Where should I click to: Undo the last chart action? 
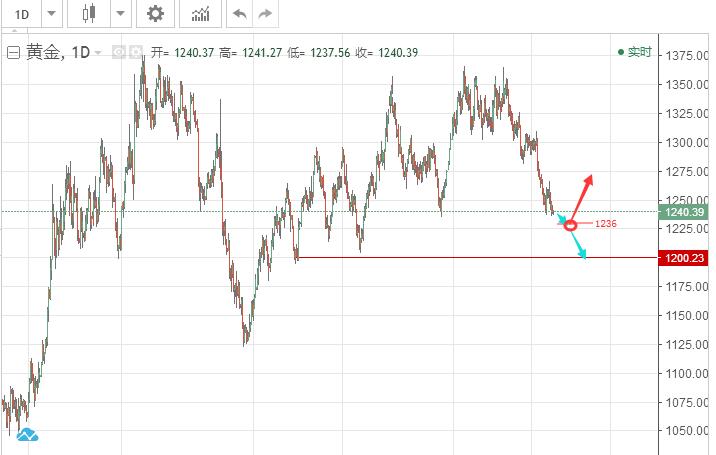point(240,14)
